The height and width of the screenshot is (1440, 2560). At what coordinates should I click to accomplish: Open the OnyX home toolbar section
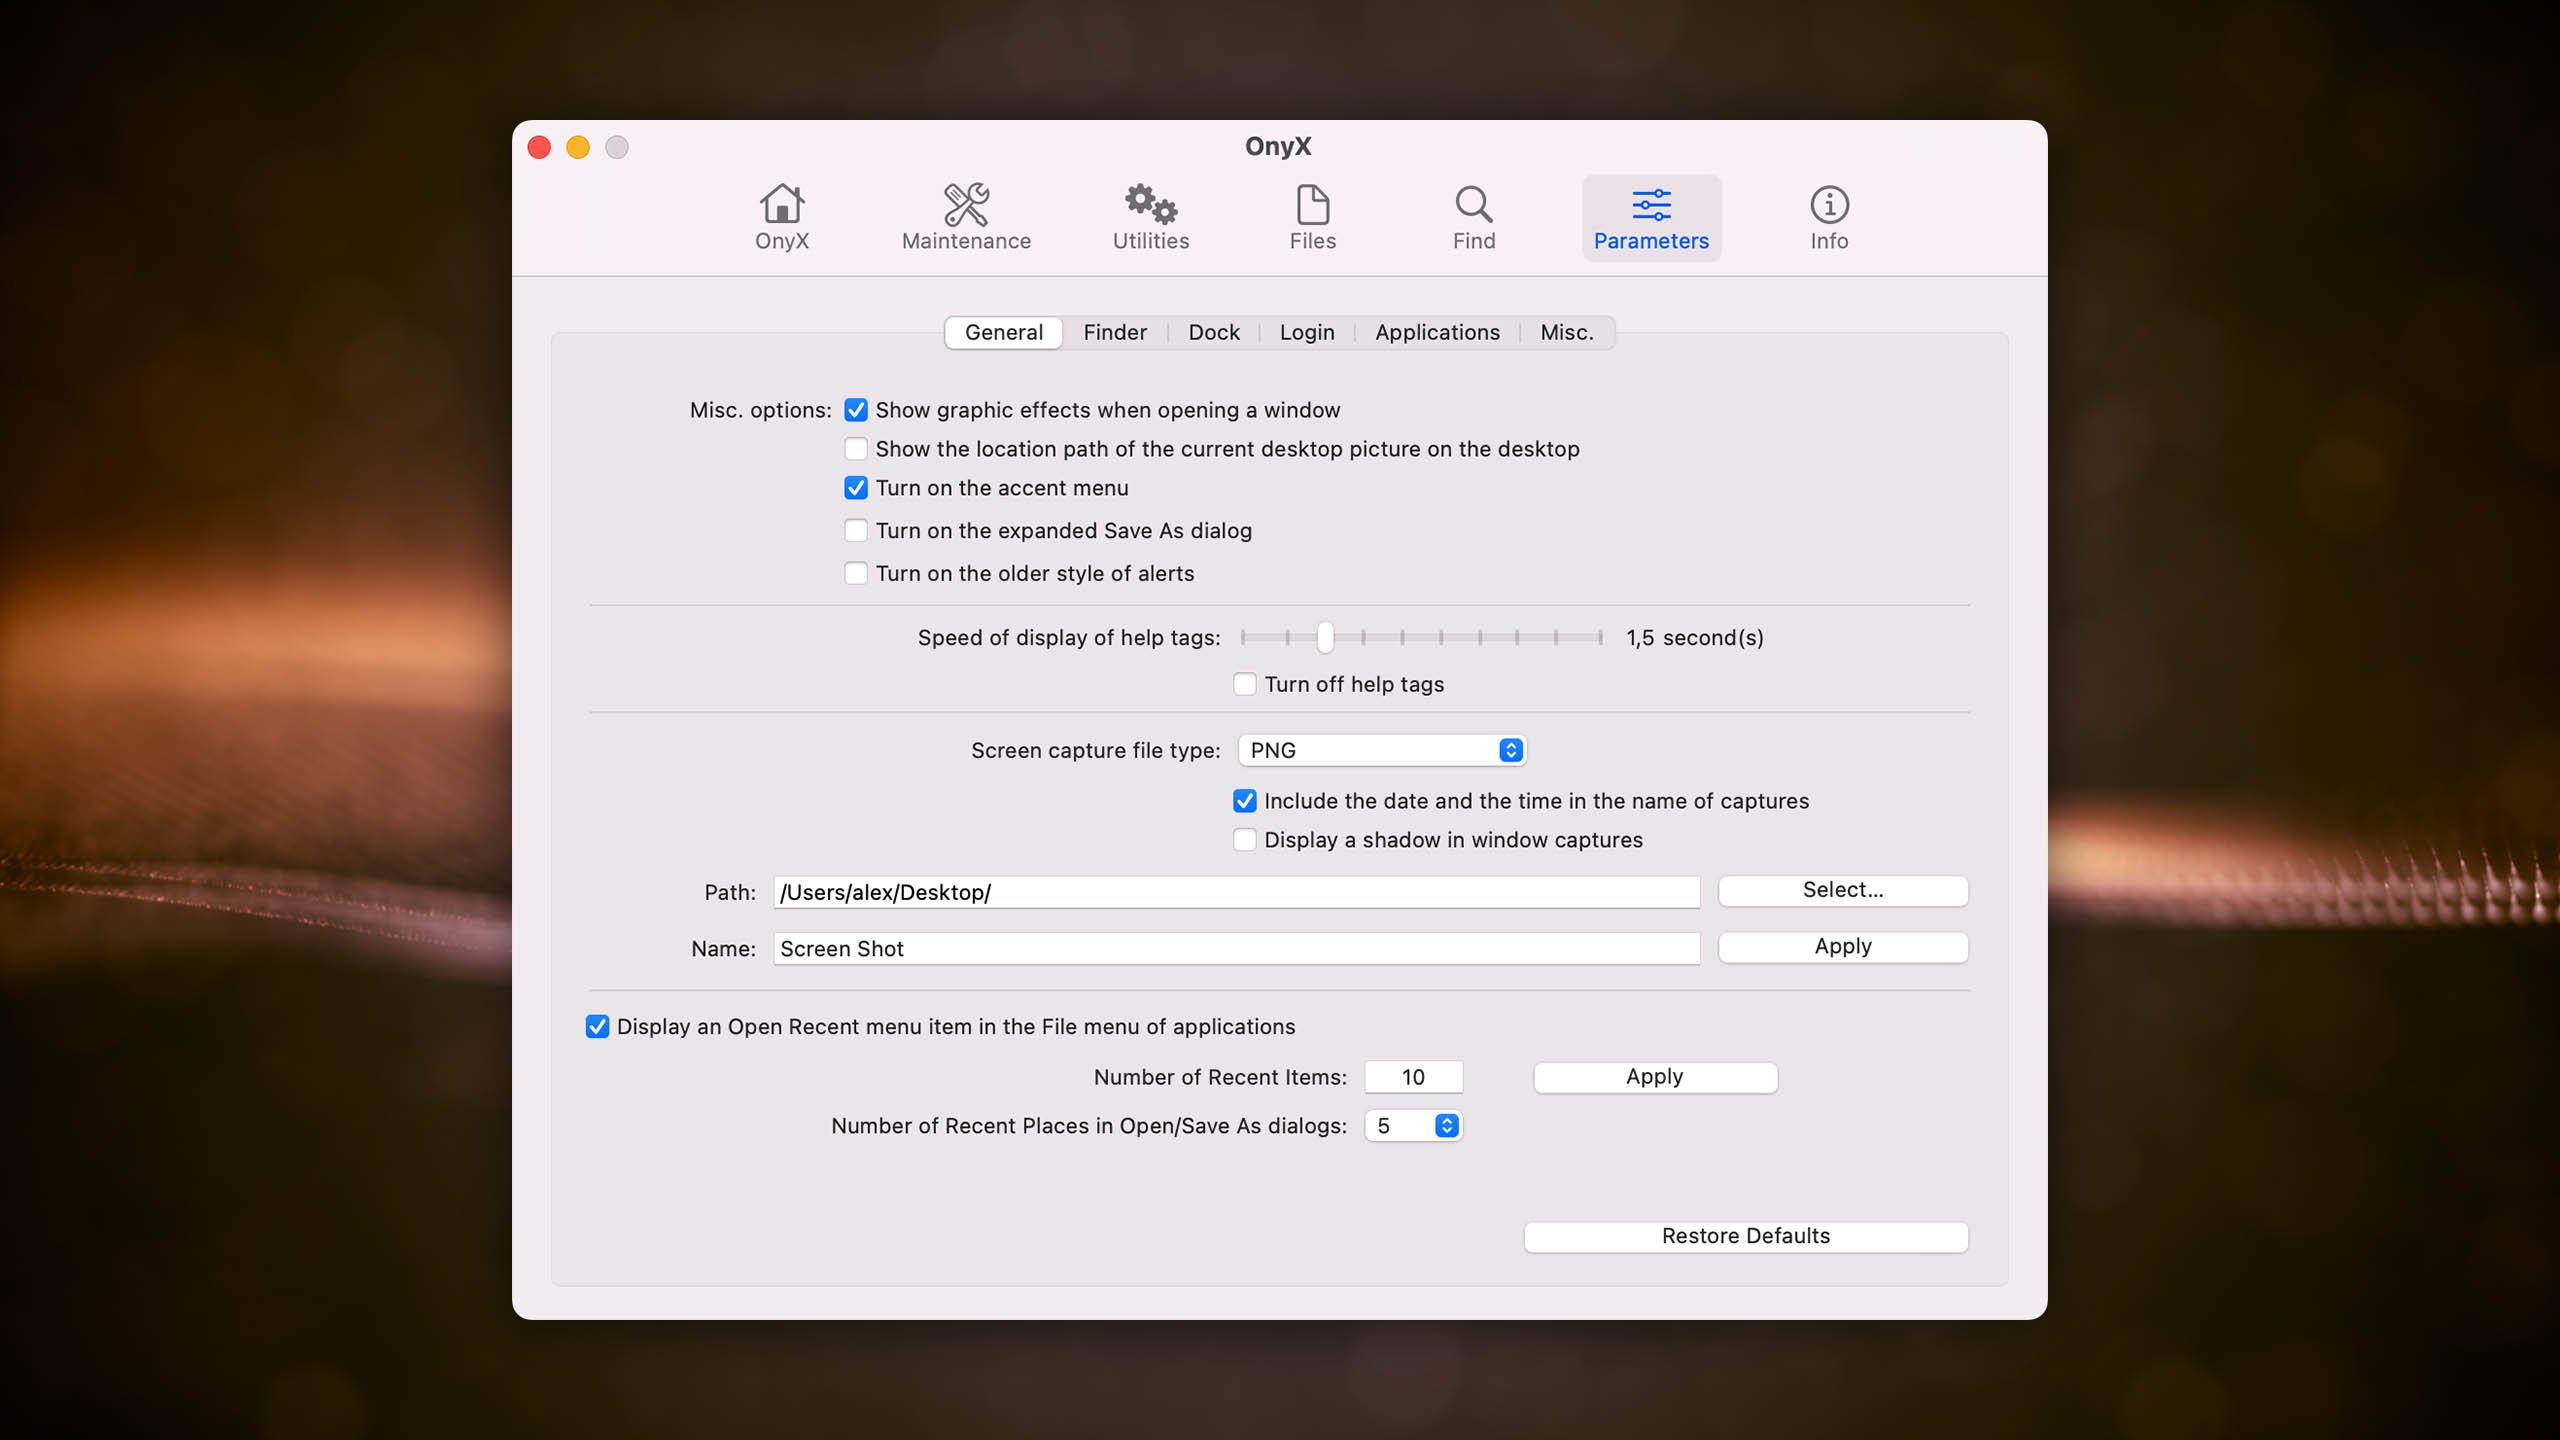click(x=781, y=218)
